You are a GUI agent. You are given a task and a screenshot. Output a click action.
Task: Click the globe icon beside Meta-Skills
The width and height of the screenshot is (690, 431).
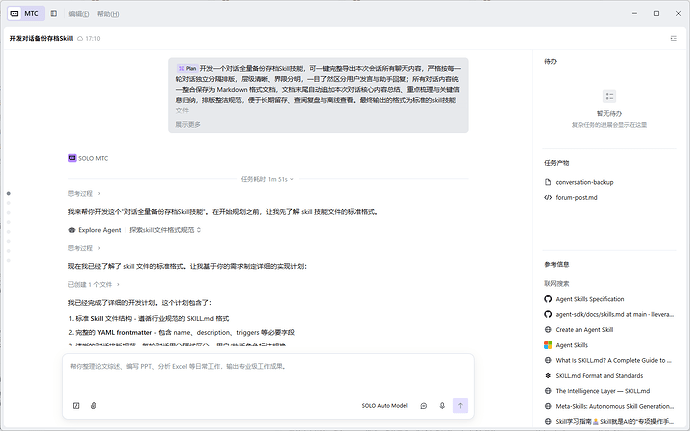click(548, 406)
